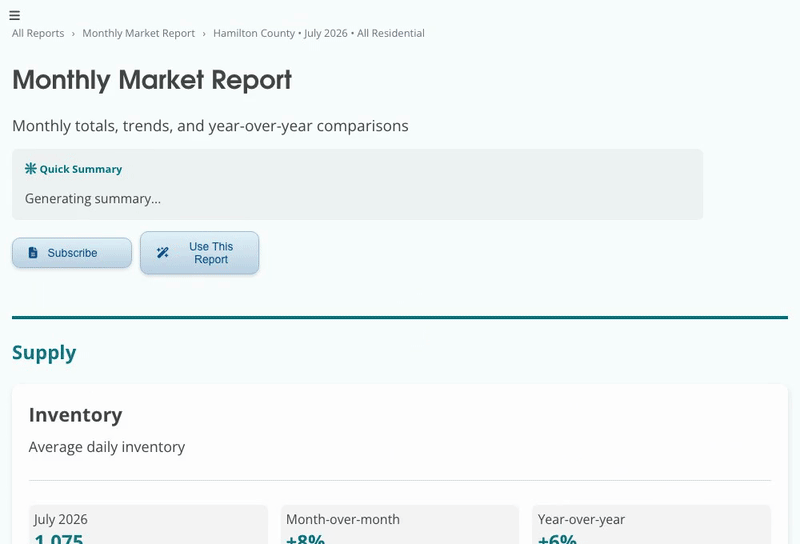Click the Inventory card title

[76, 415]
